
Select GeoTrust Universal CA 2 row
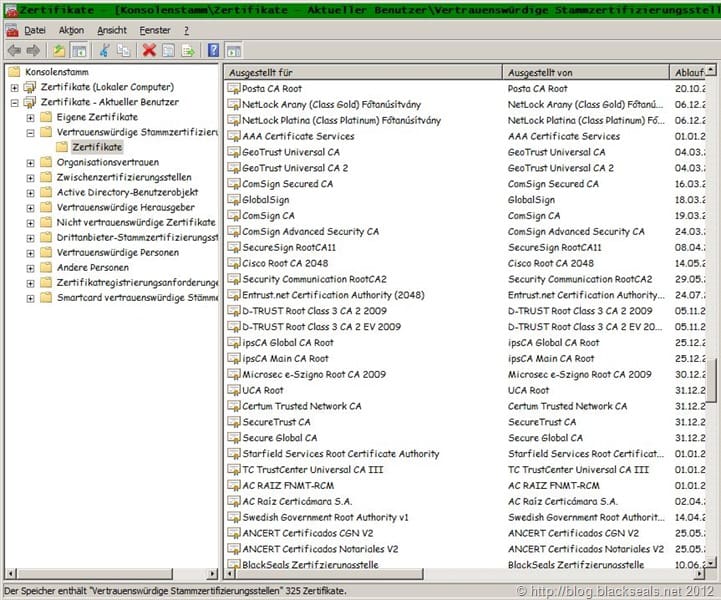click(295, 168)
